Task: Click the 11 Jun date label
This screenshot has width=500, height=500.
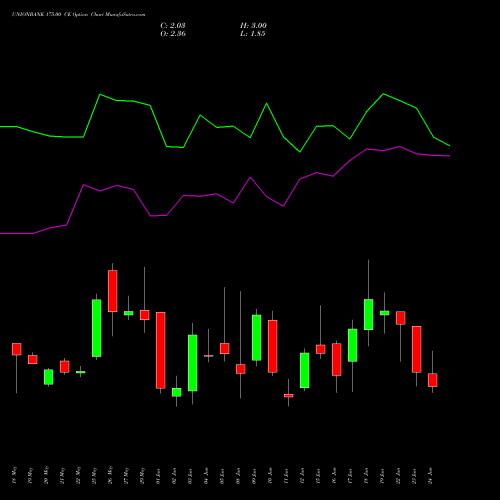Action: pyautogui.click(x=286, y=476)
